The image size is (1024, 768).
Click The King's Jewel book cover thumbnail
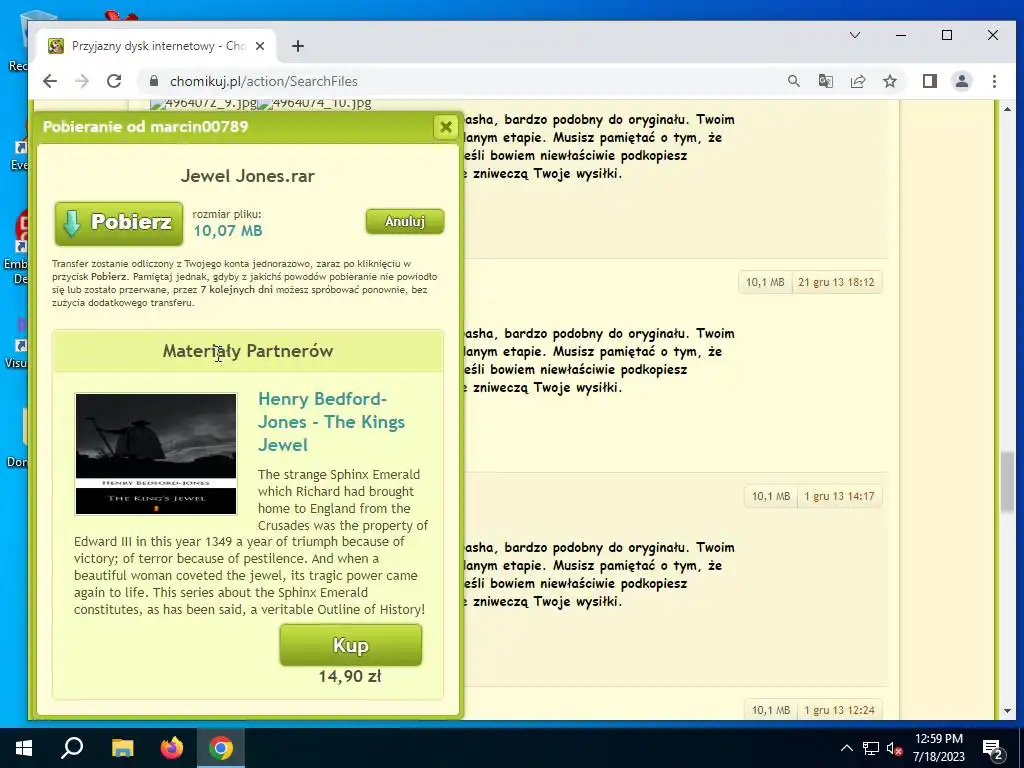coord(156,454)
